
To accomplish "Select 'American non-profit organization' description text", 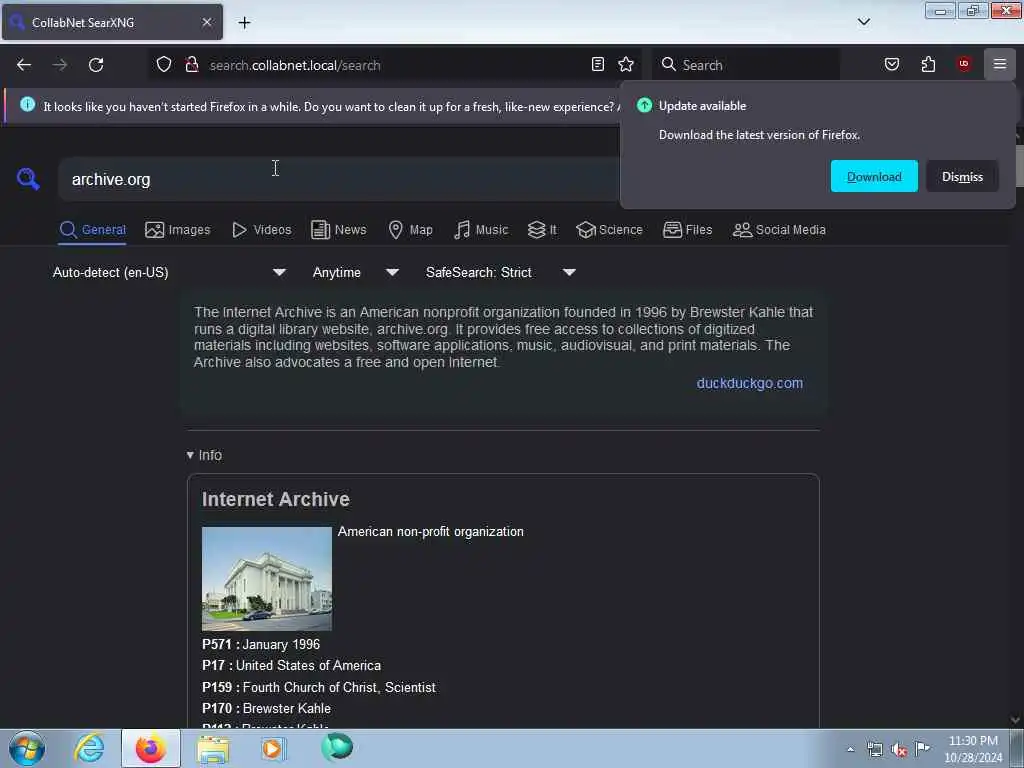I will (x=430, y=532).
